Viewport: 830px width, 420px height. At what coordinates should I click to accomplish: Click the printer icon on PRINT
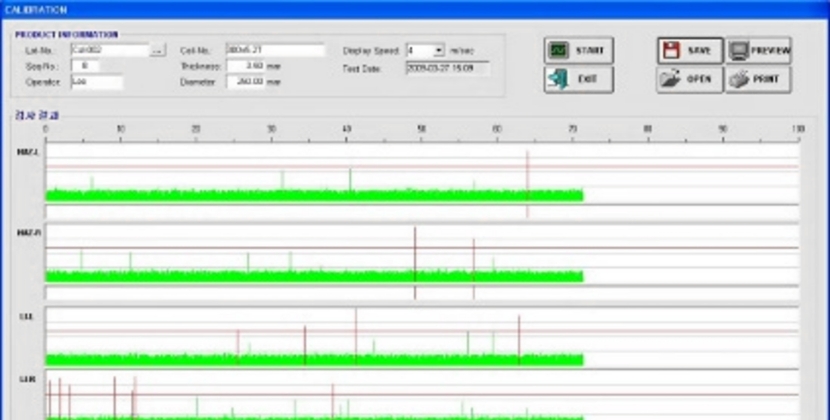(x=739, y=79)
